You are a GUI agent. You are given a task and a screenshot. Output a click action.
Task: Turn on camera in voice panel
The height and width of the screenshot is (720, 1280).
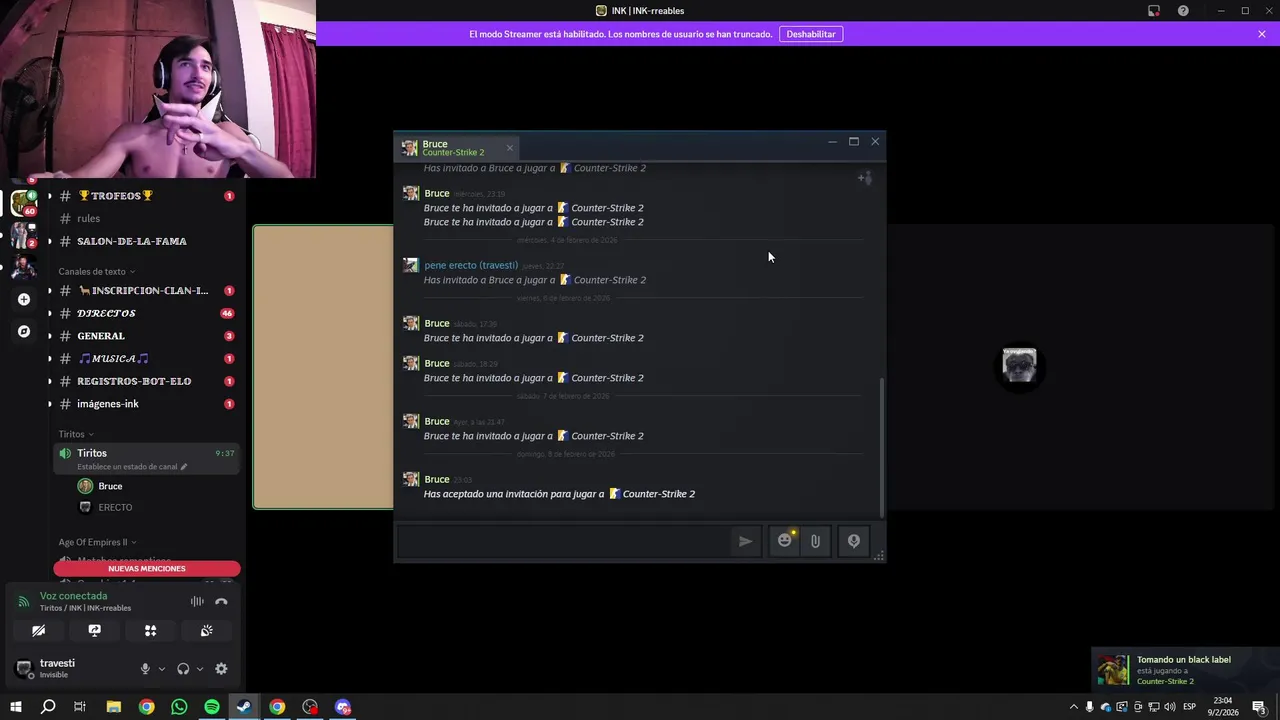[38, 631]
